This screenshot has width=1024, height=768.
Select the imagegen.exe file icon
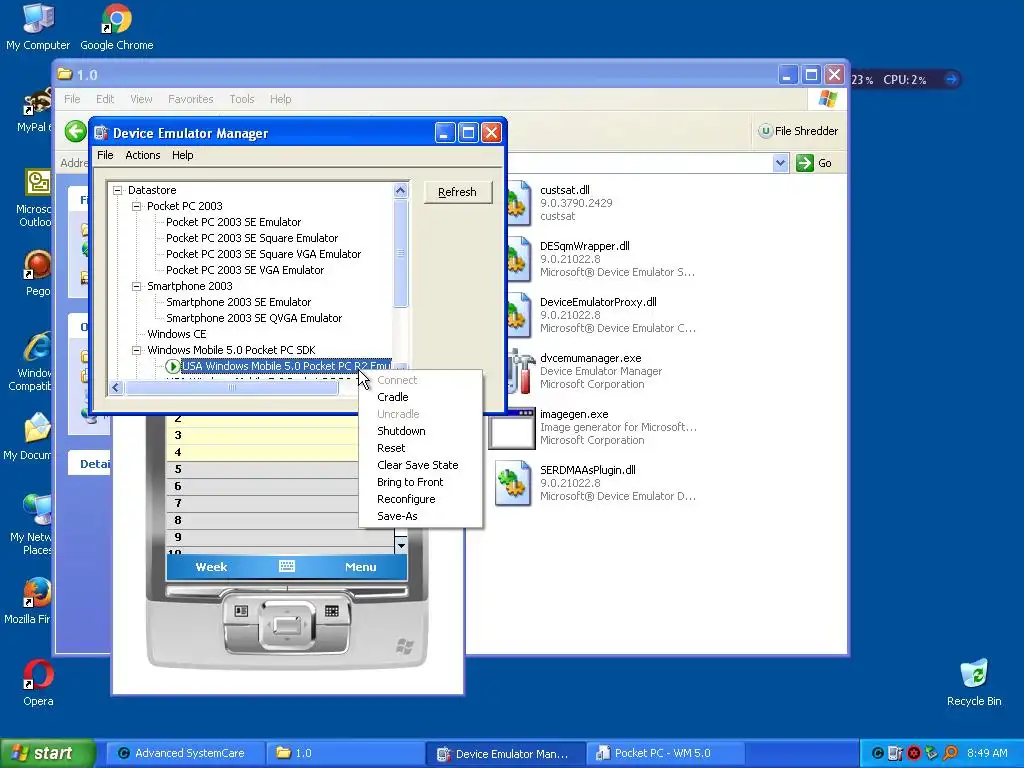click(x=512, y=428)
